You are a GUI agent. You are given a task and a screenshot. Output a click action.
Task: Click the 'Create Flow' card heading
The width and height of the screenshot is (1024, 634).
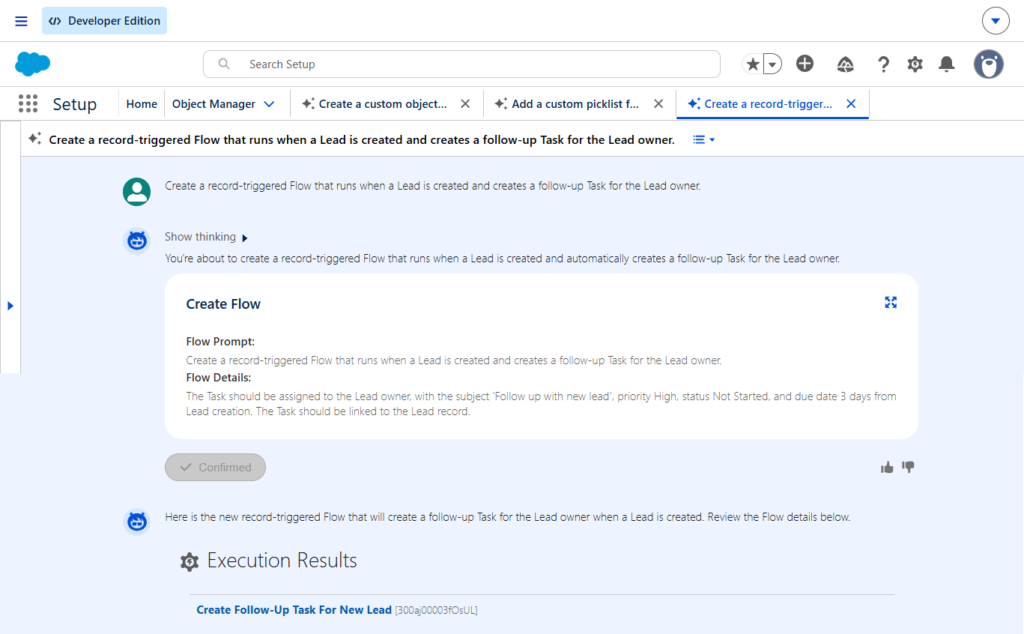(x=223, y=304)
